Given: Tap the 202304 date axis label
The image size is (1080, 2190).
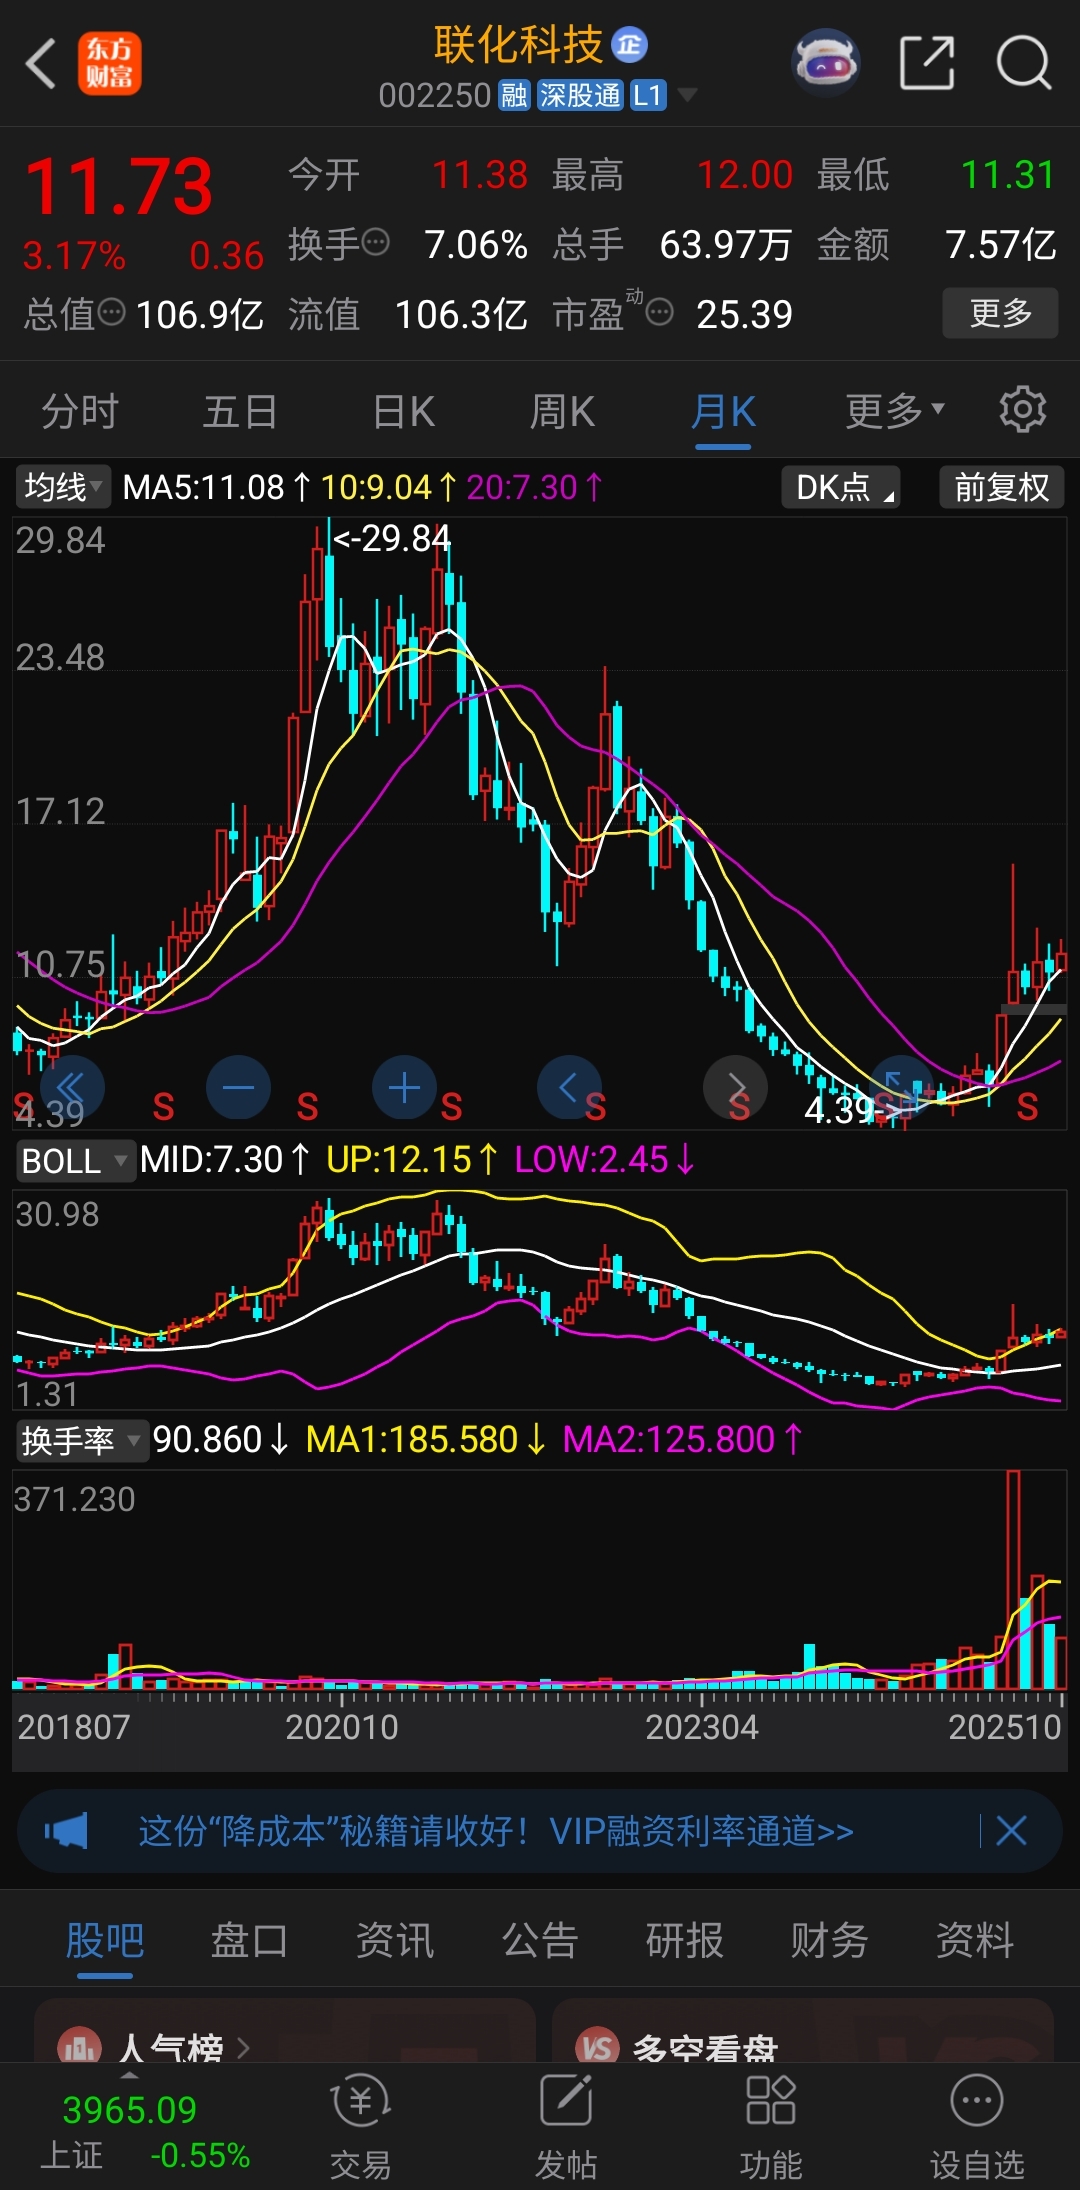Looking at the screenshot, I should [702, 1727].
